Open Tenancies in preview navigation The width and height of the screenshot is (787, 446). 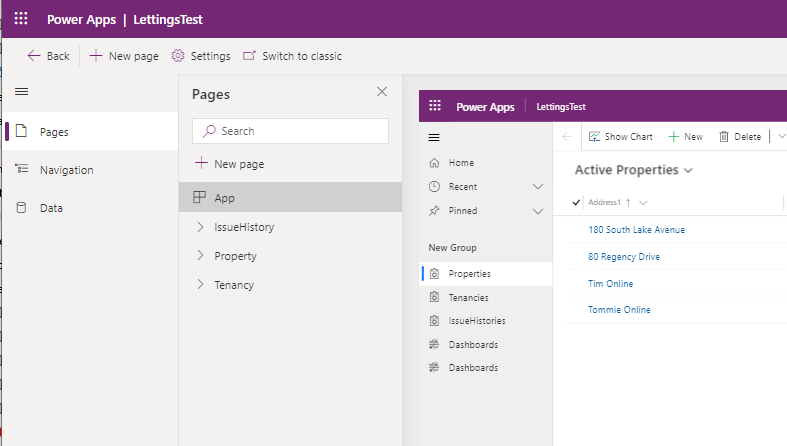486,298
